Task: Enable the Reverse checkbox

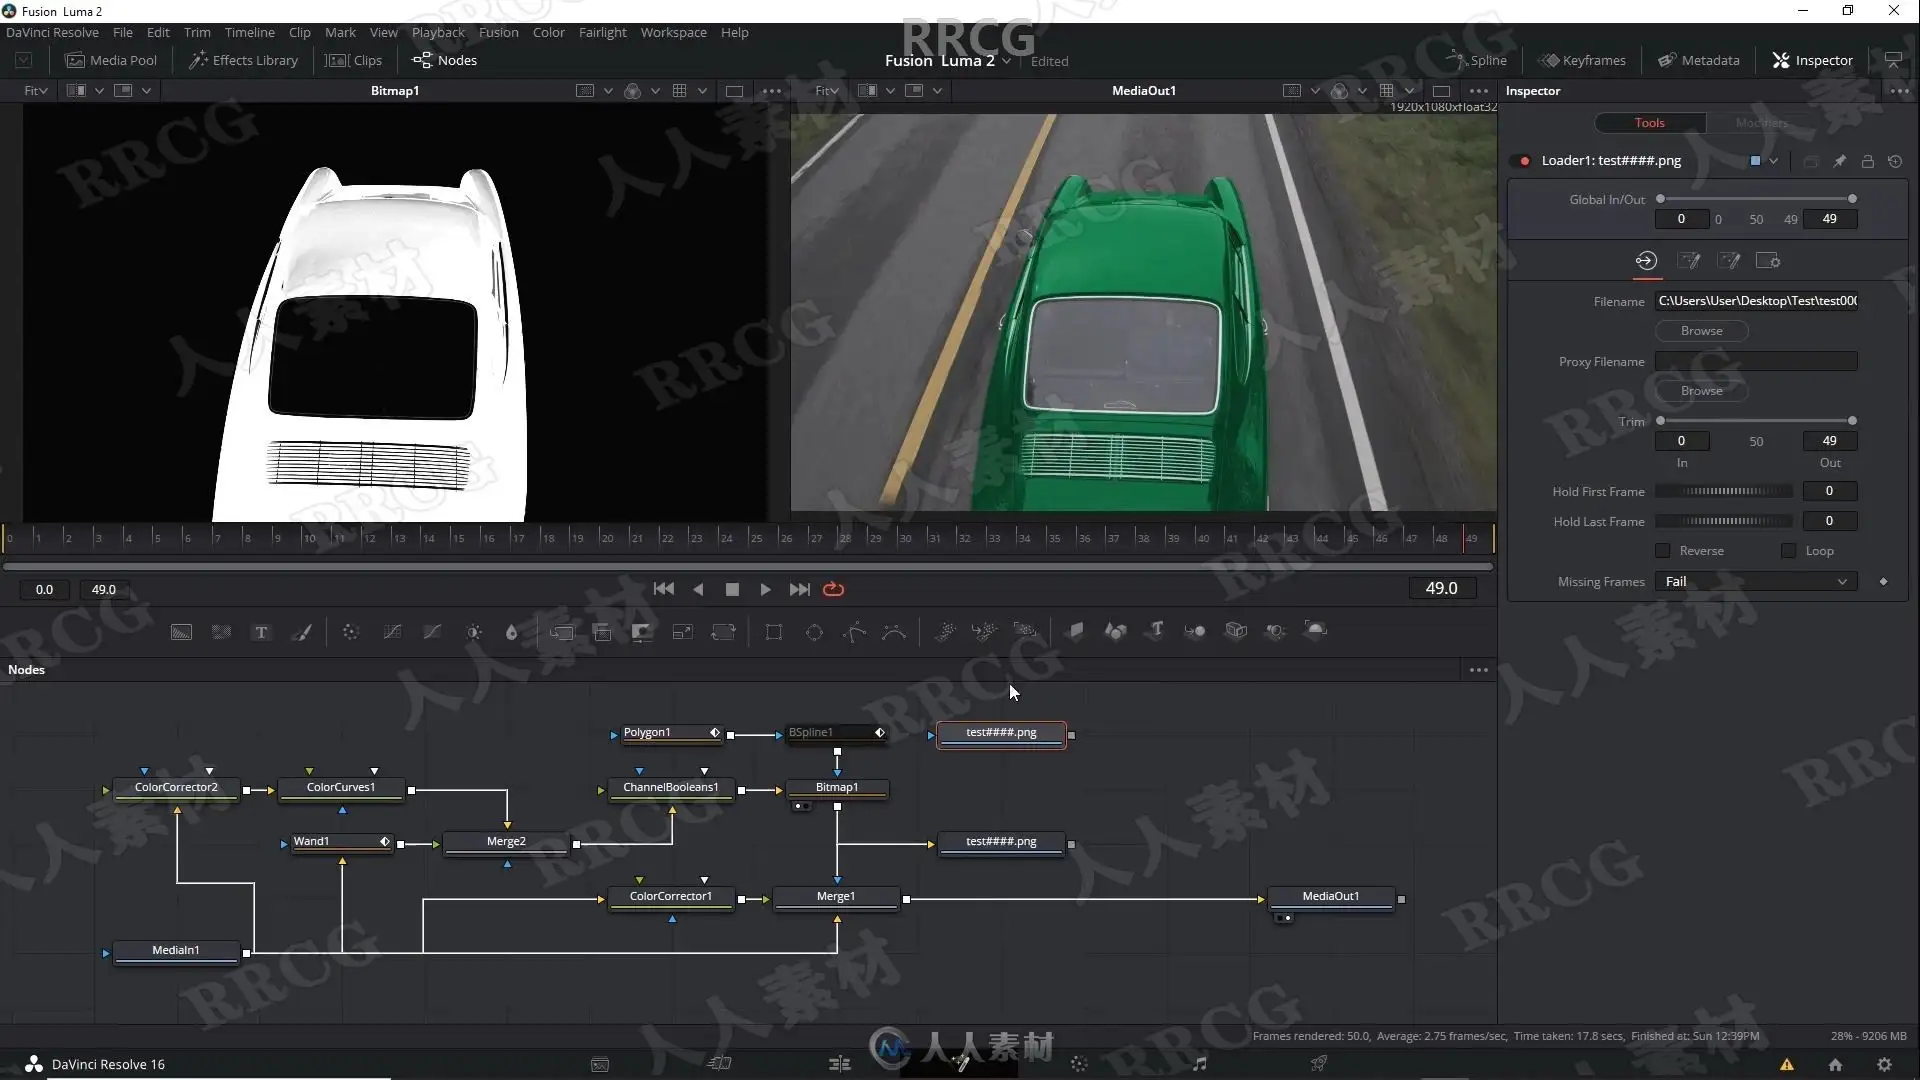Action: point(1663,551)
